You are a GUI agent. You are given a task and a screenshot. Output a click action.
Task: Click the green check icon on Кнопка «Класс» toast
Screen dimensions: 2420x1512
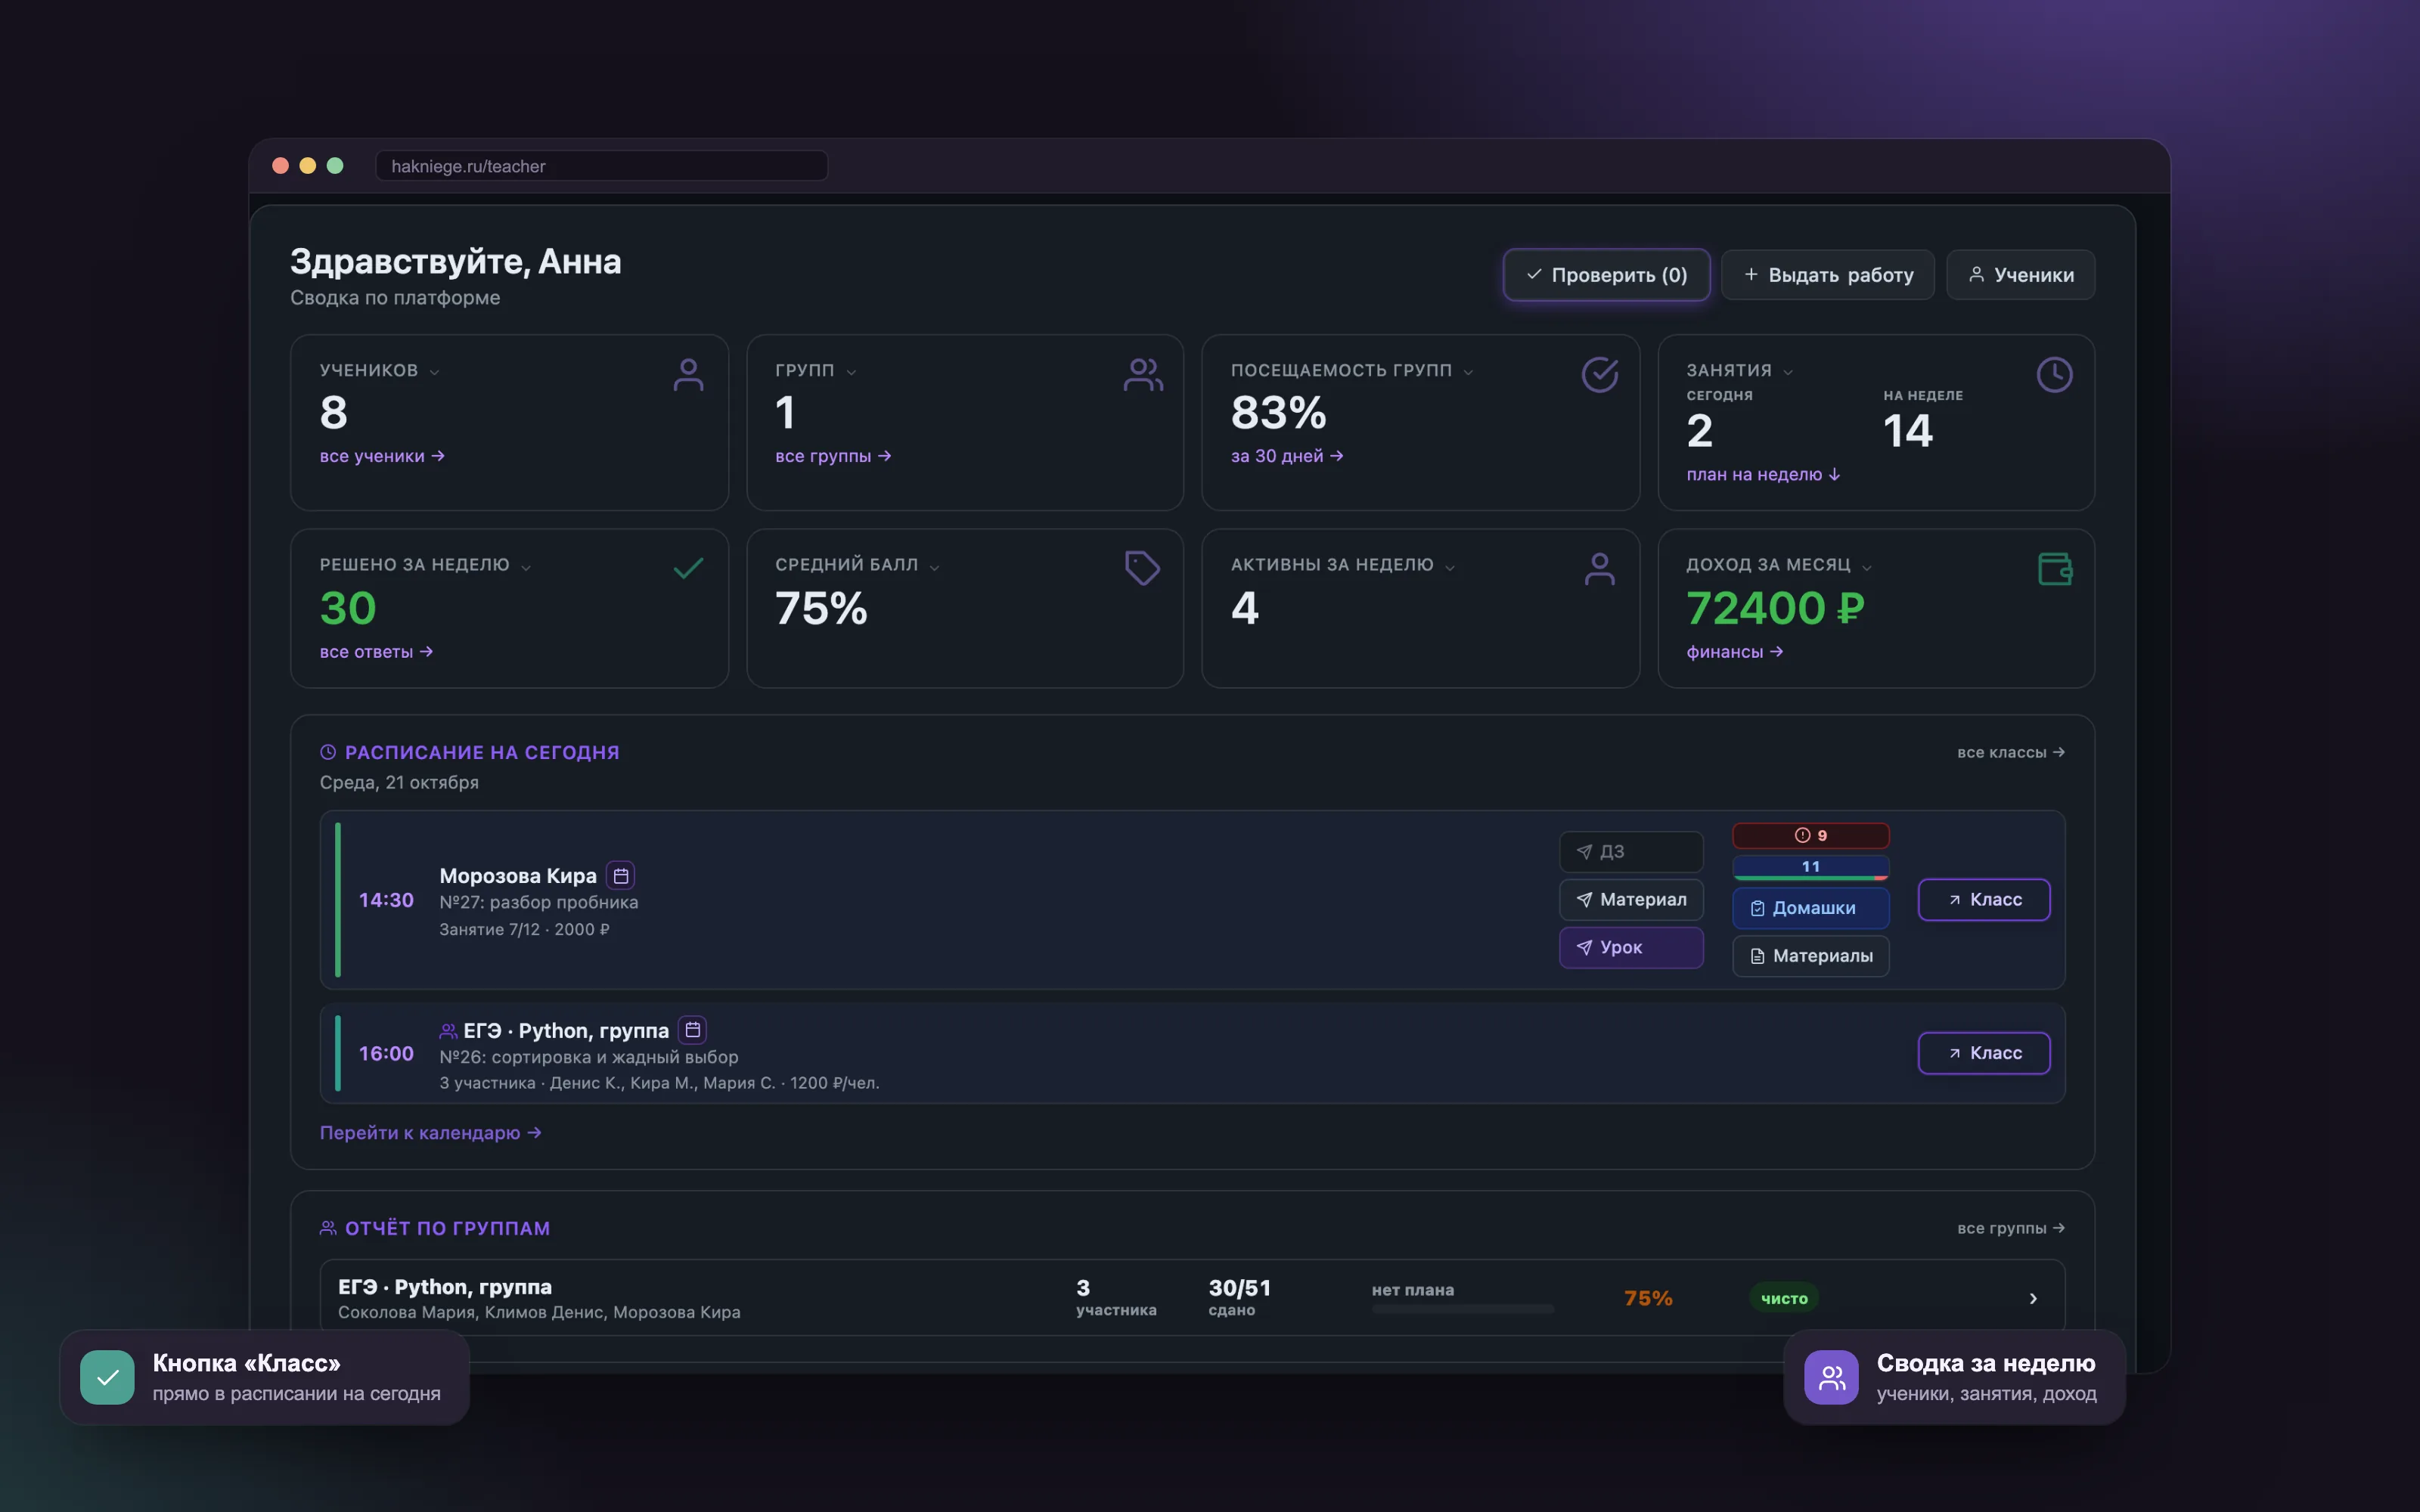(x=108, y=1377)
